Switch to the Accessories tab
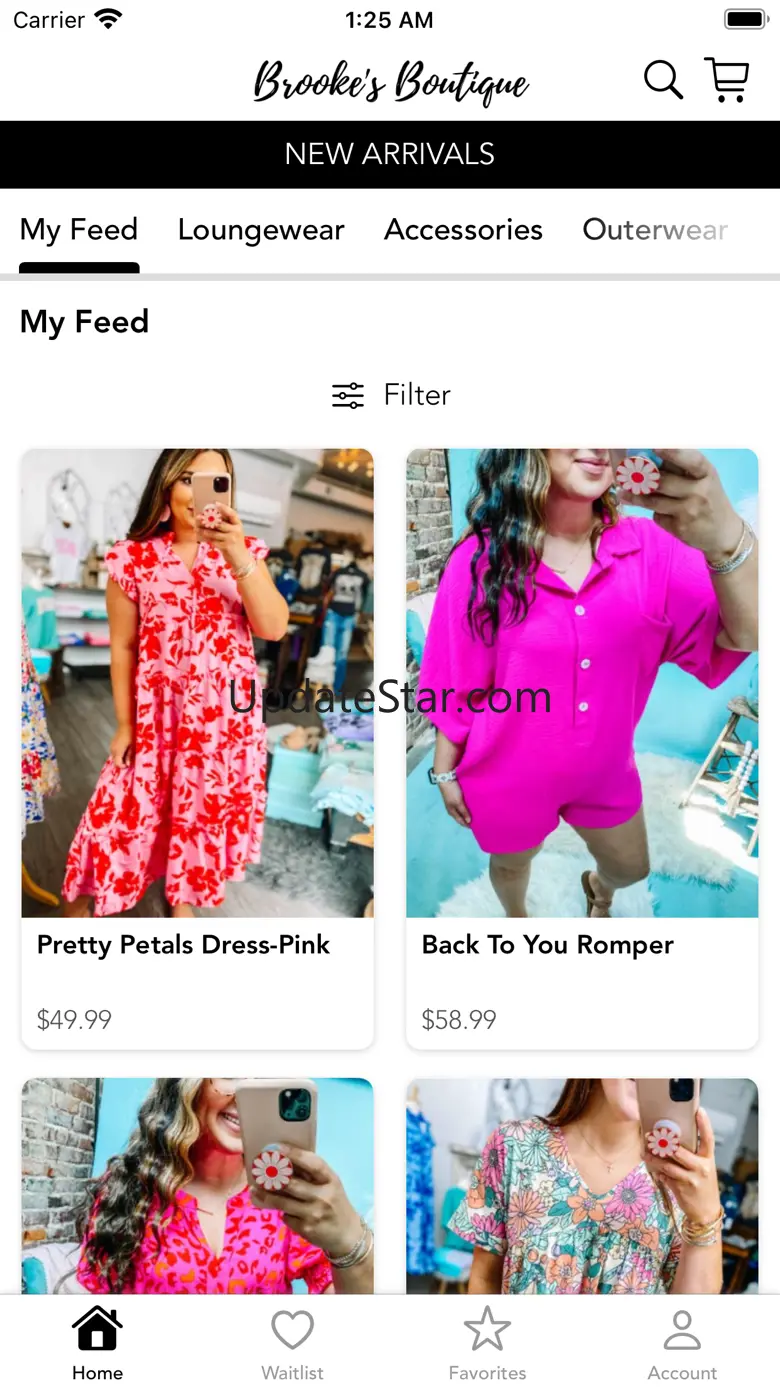780x1387 pixels. coord(463,230)
